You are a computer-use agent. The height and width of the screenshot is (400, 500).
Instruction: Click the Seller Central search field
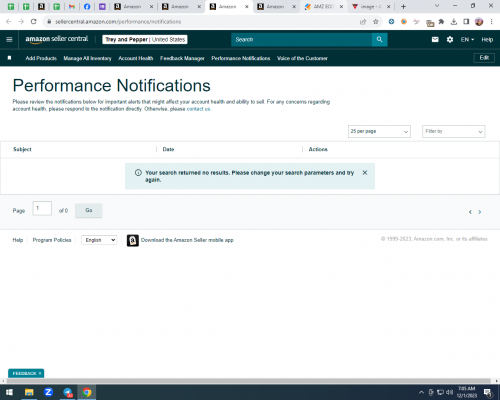301,39
